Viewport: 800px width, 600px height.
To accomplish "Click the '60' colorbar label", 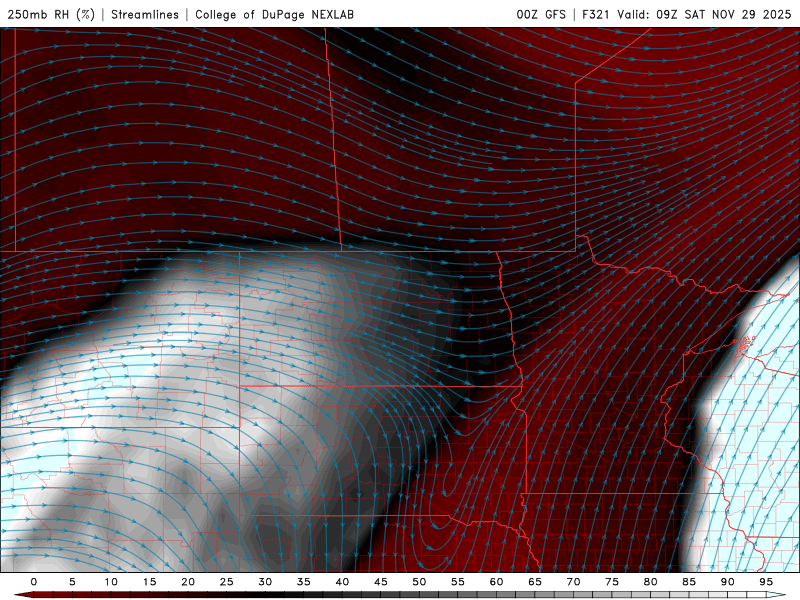I will (x=496, y=582).
